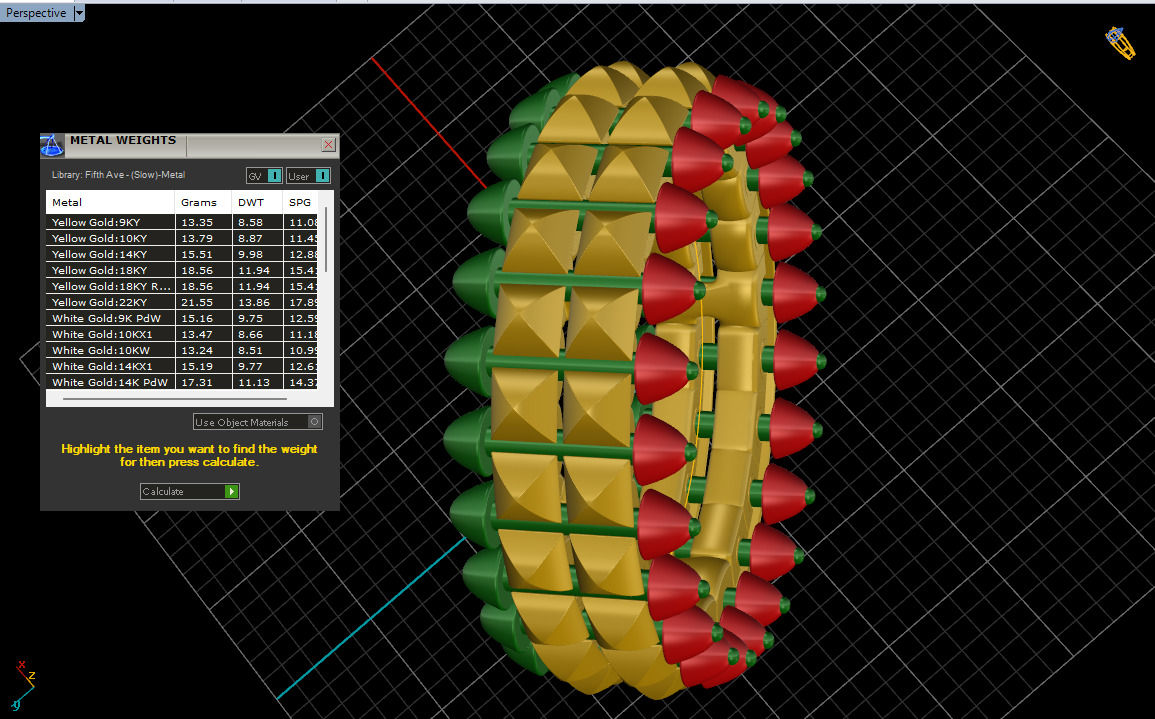Select the White Gold:14K PdW row
This screenshot has width=1155, height=719.
point(182,382)
